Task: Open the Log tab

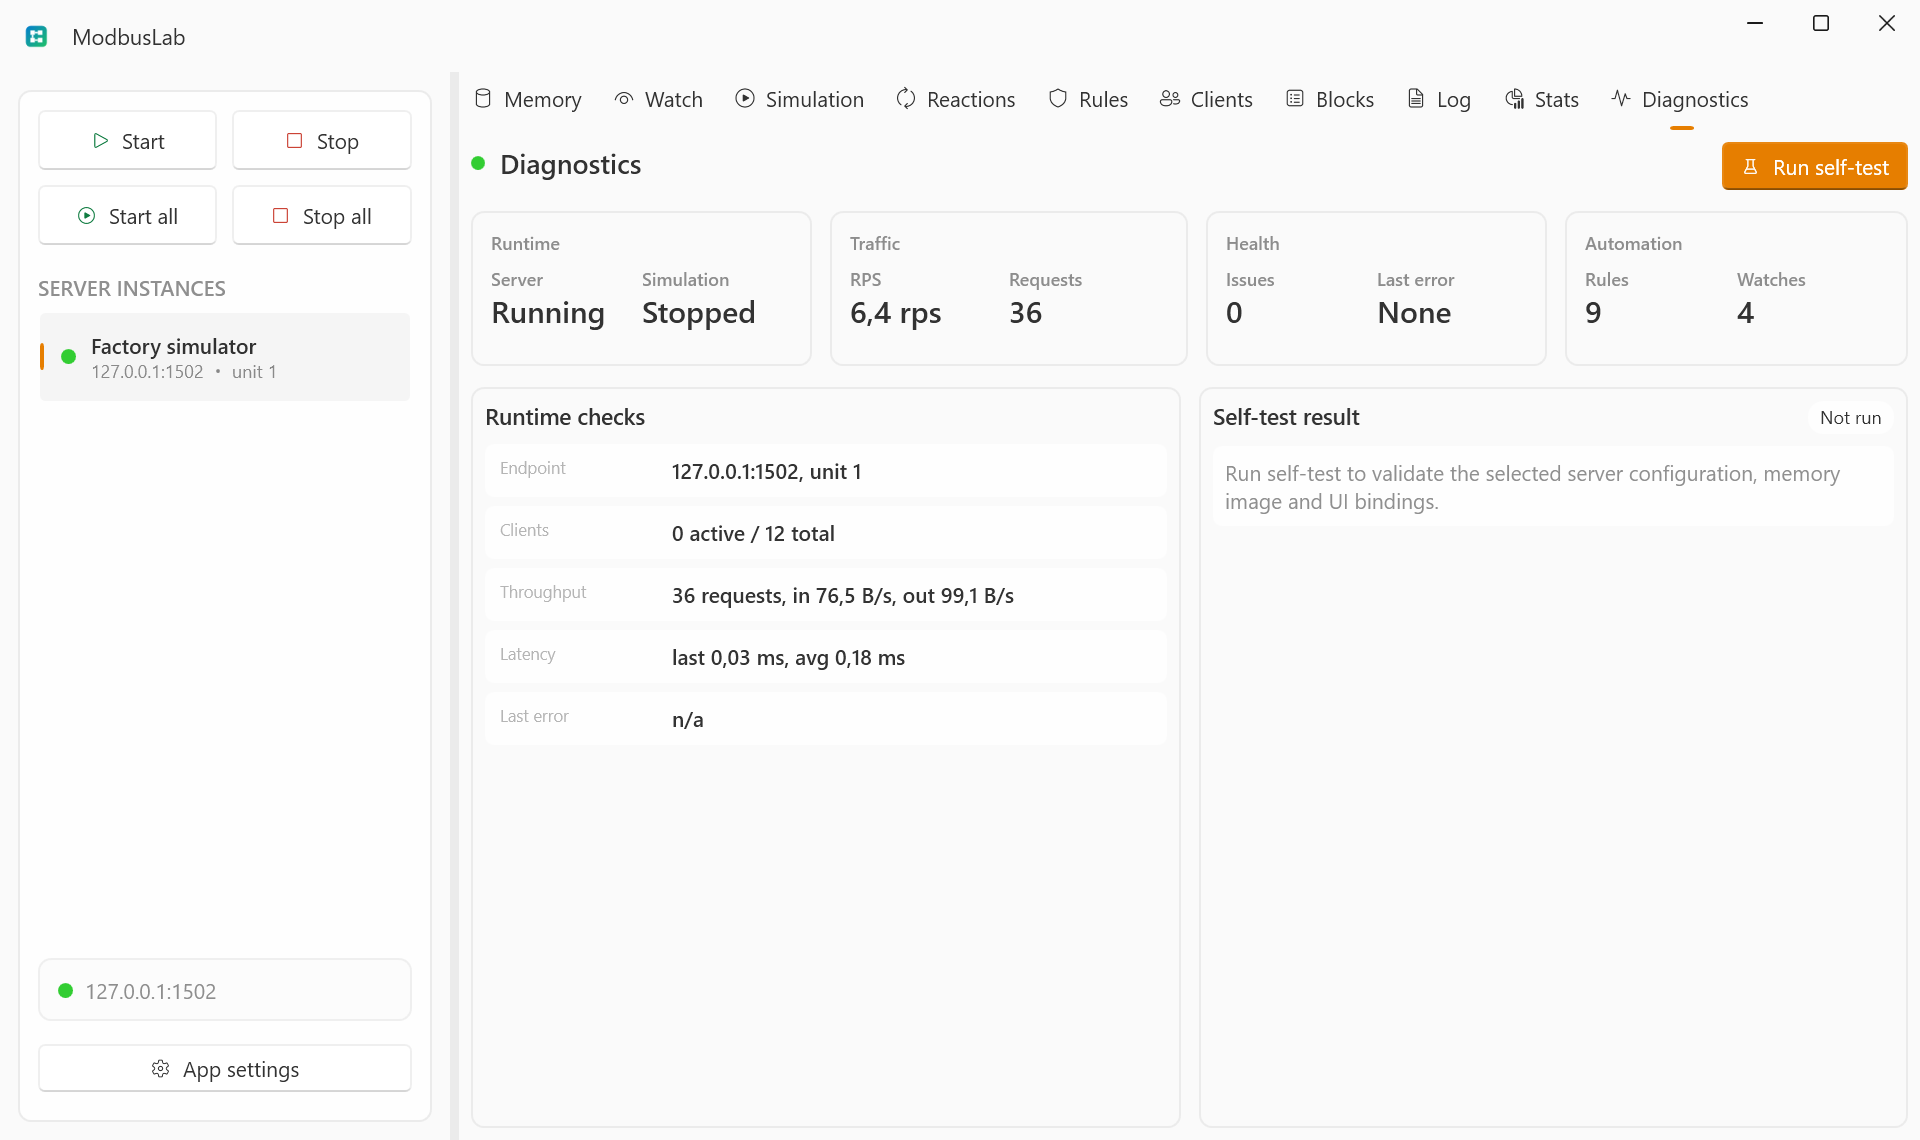Action: (x=1439, y=99)
